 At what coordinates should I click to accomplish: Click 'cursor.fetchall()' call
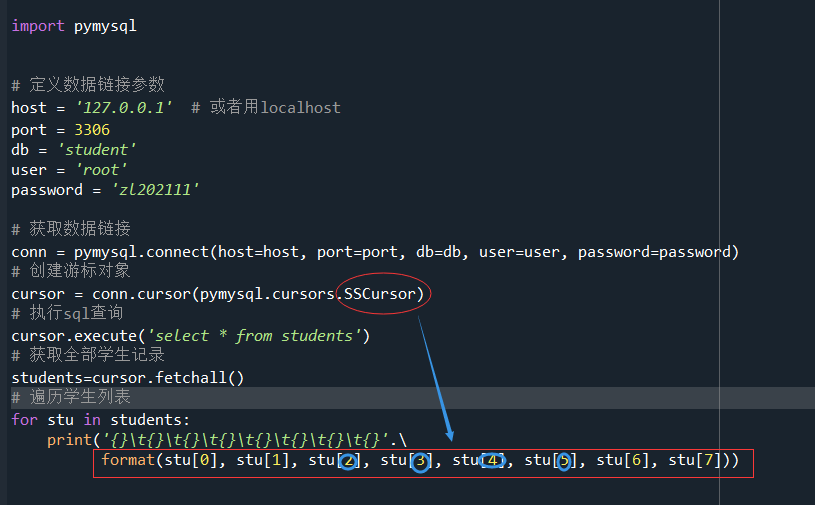point(168,378)
